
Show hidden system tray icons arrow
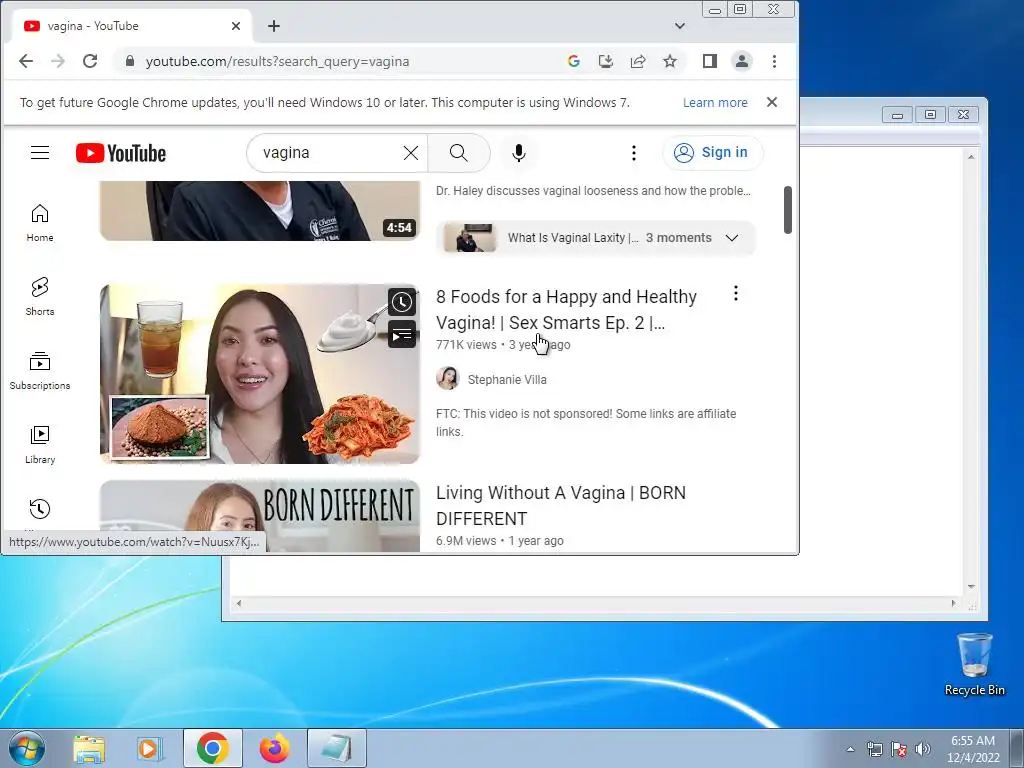pyautogui.click(x=850, y=749)
